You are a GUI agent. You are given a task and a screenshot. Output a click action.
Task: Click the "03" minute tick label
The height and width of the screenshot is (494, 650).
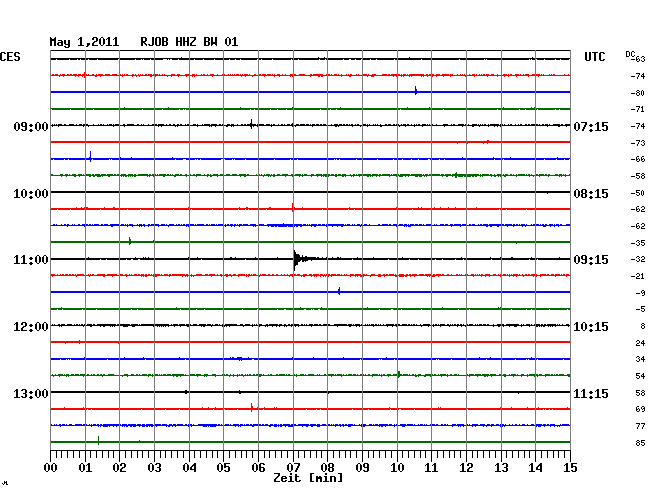(155, 468)
